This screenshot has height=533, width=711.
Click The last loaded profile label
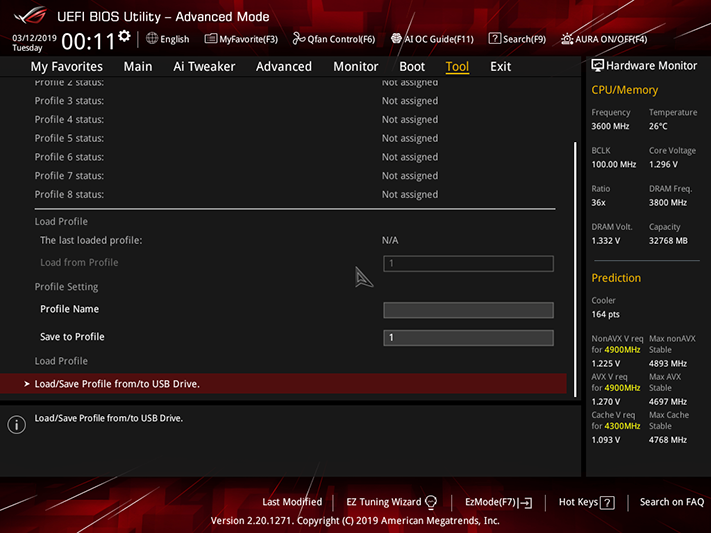coord(91,240)
